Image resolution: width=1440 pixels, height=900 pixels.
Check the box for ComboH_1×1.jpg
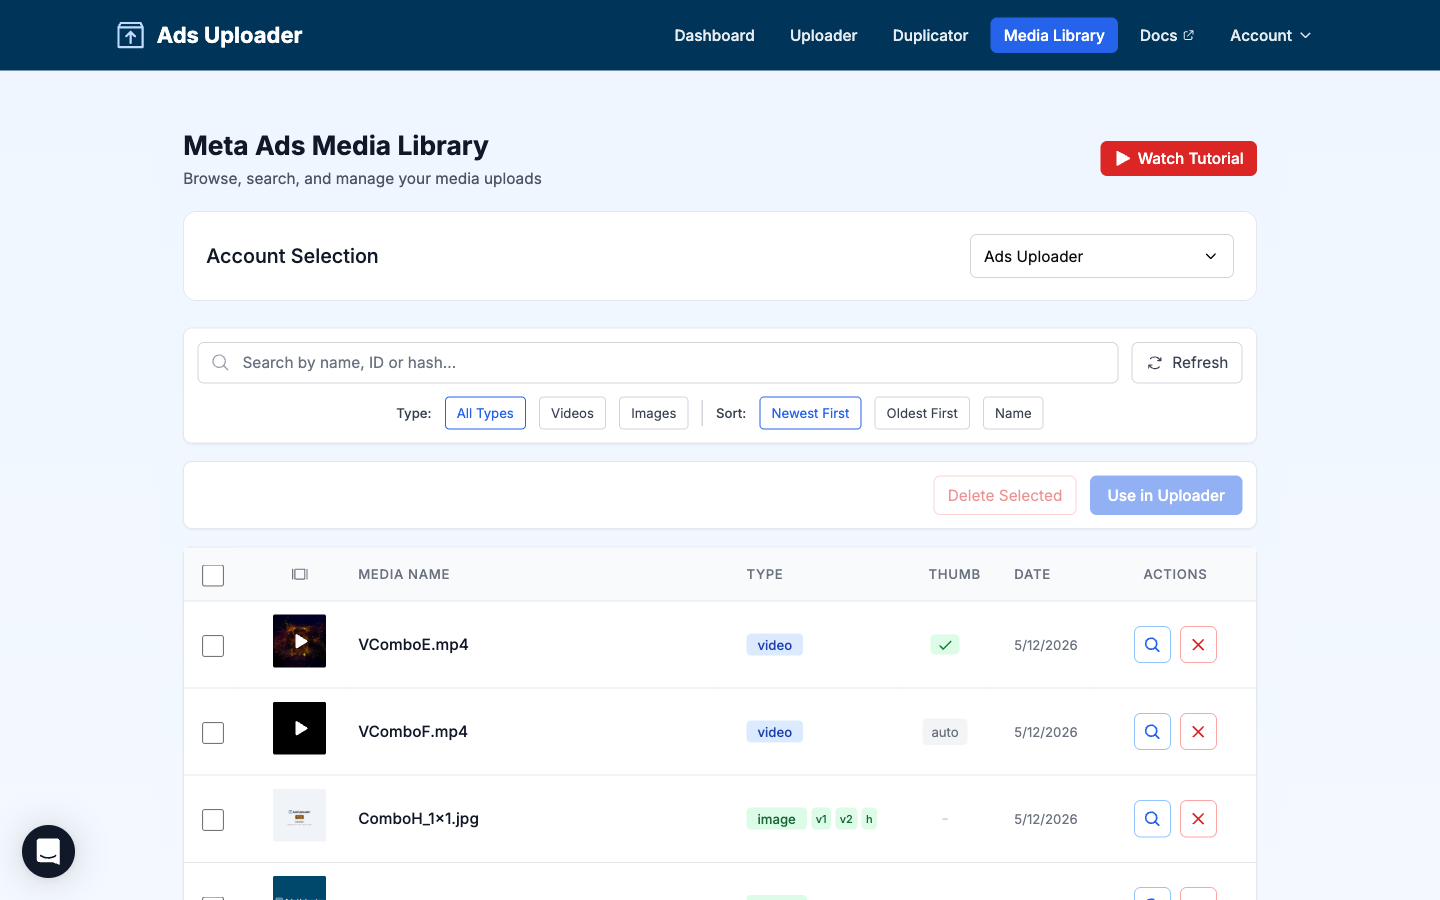(213, 820)
